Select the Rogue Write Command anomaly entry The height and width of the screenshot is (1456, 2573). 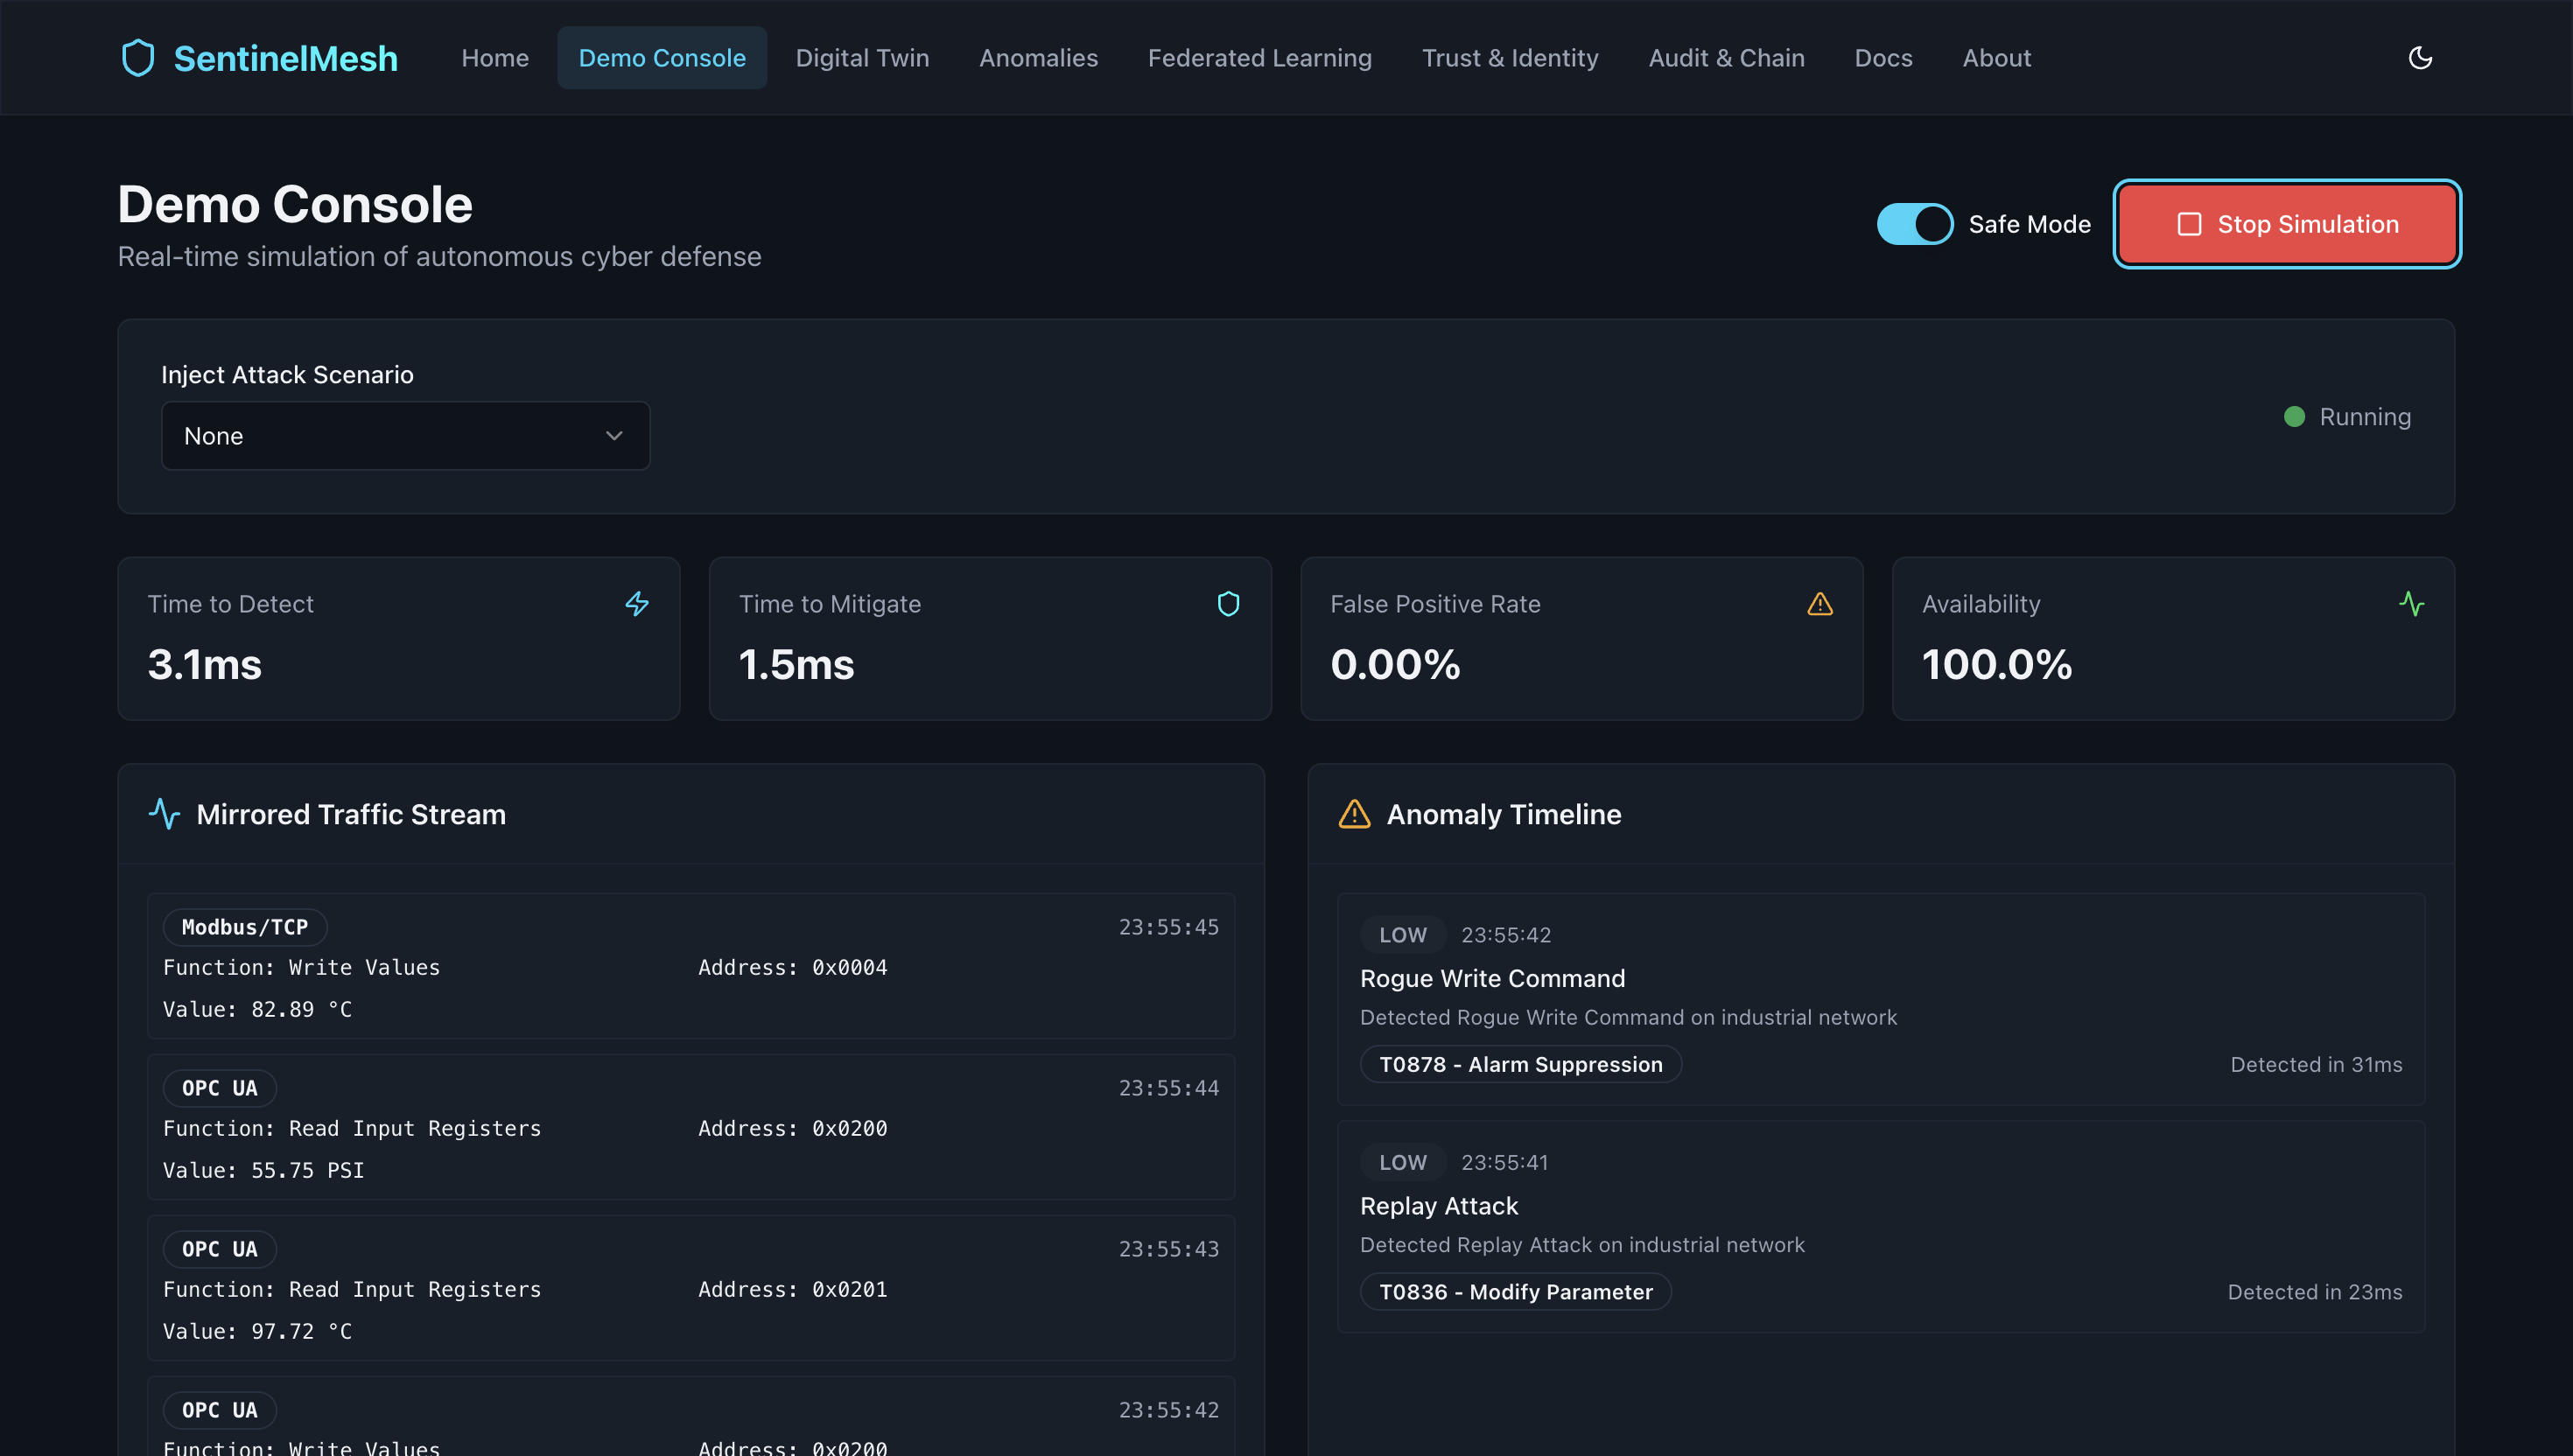(x=1492, y=978)
